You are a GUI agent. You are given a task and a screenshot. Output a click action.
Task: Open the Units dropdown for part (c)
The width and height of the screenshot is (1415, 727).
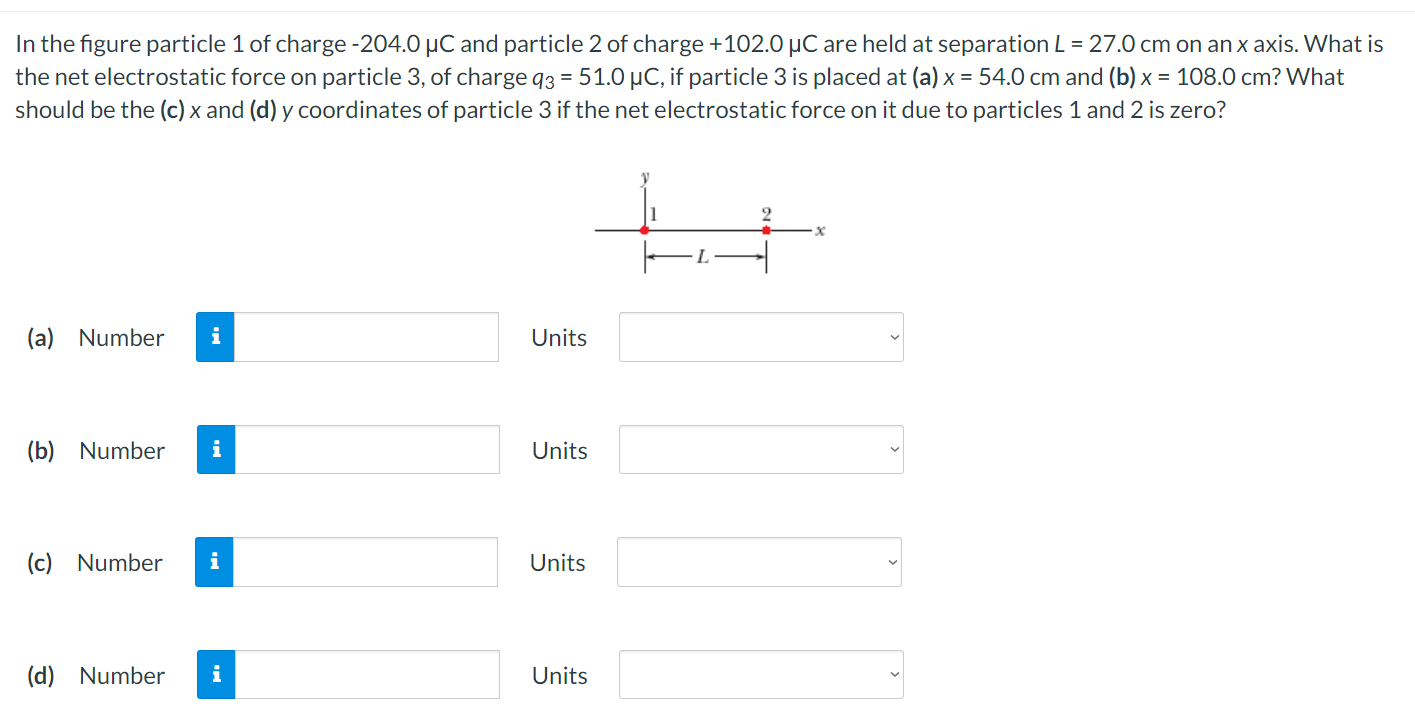tap(759, 562)
